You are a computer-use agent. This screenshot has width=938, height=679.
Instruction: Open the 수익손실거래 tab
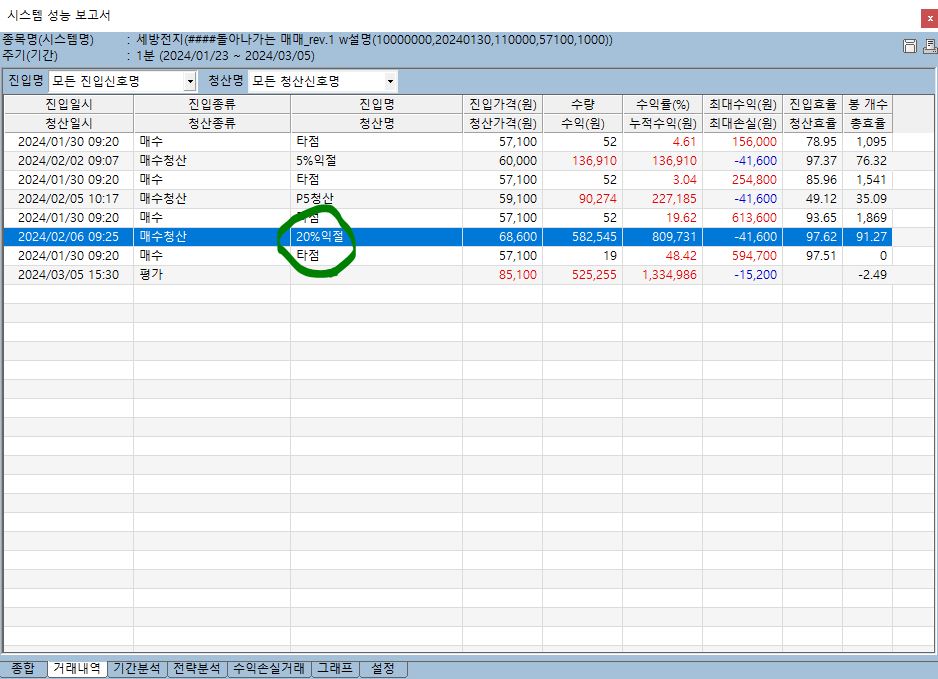pos(270,668)
